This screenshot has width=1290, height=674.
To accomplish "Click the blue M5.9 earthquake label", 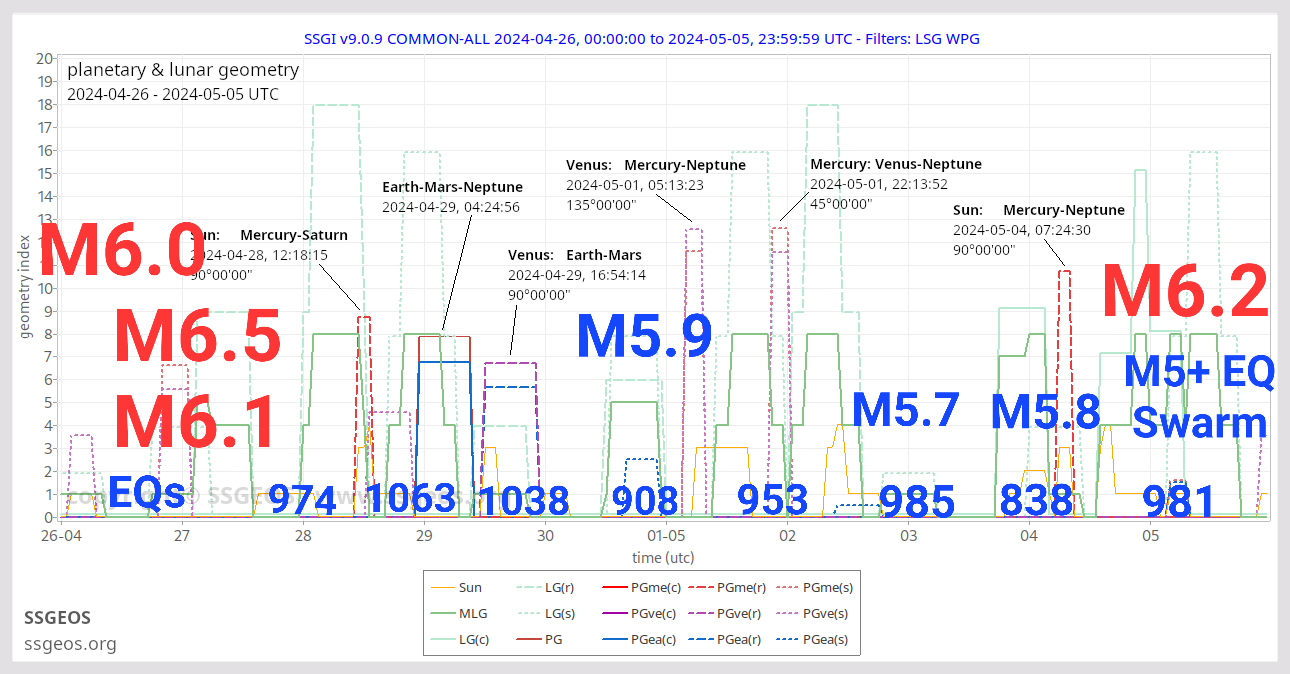I will tap(644, 337).
